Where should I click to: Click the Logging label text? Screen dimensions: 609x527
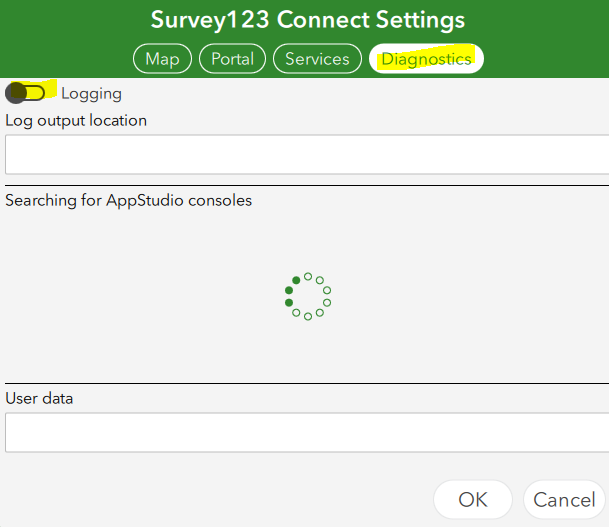tap(91, 94)
